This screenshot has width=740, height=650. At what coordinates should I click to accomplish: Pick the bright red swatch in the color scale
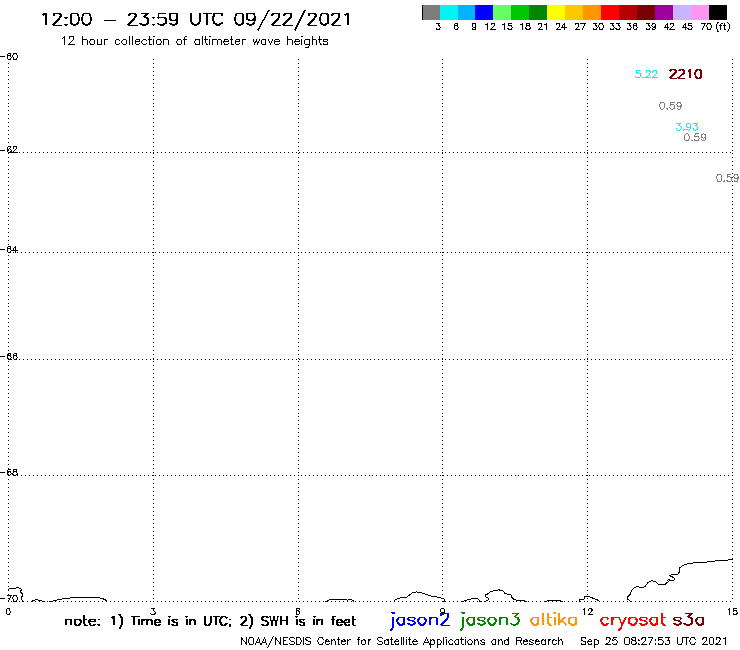(x=610, y=12)
